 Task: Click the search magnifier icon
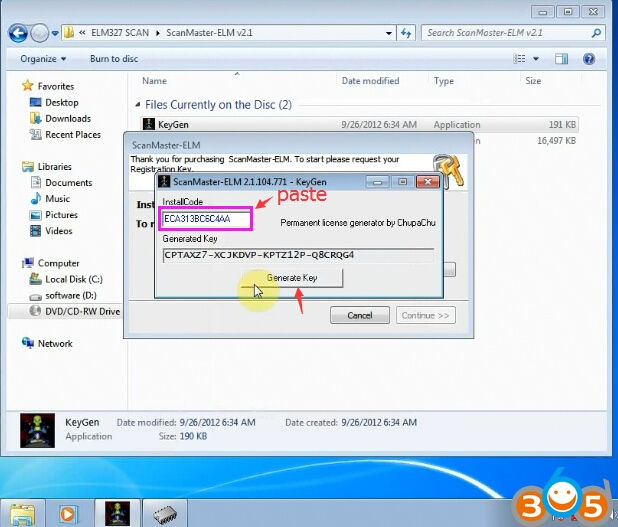pyautogui.click(x=596, y=33)
